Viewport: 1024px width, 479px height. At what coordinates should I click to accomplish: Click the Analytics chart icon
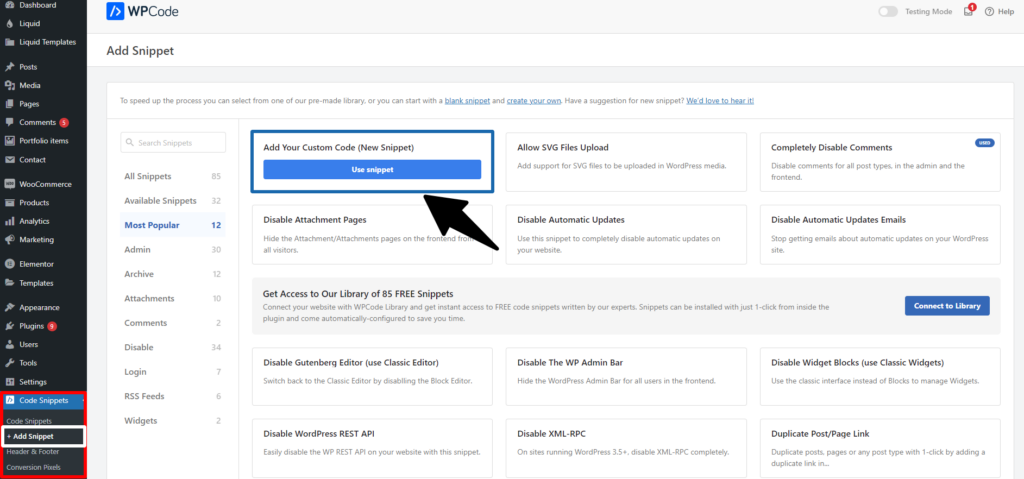9,221
